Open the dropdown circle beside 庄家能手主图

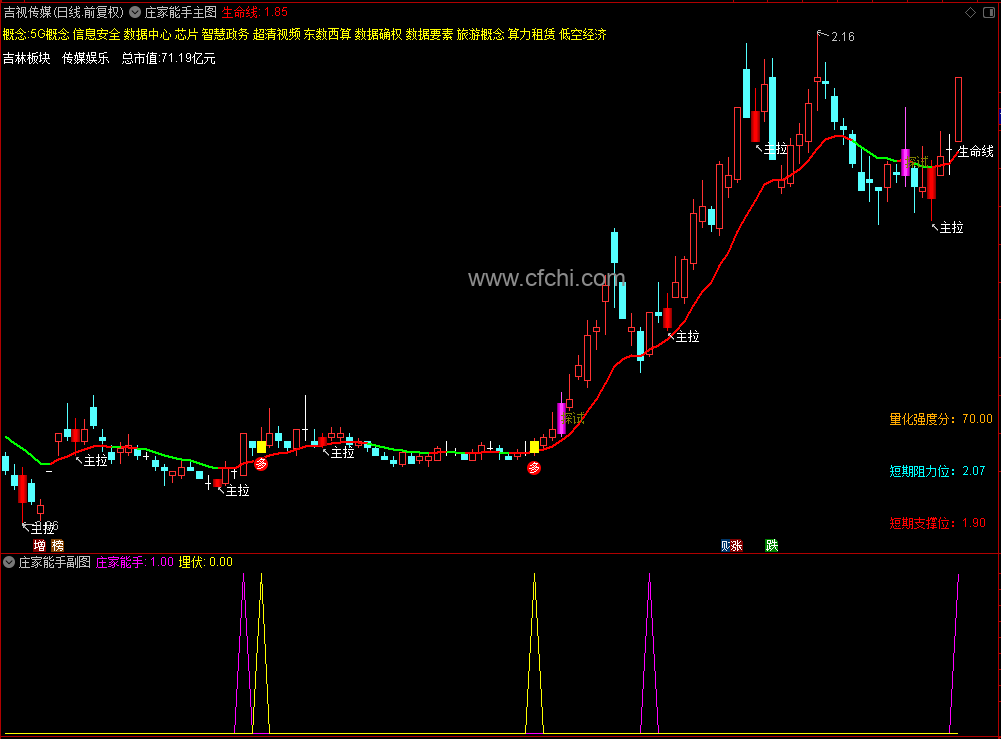click(135, 12)
